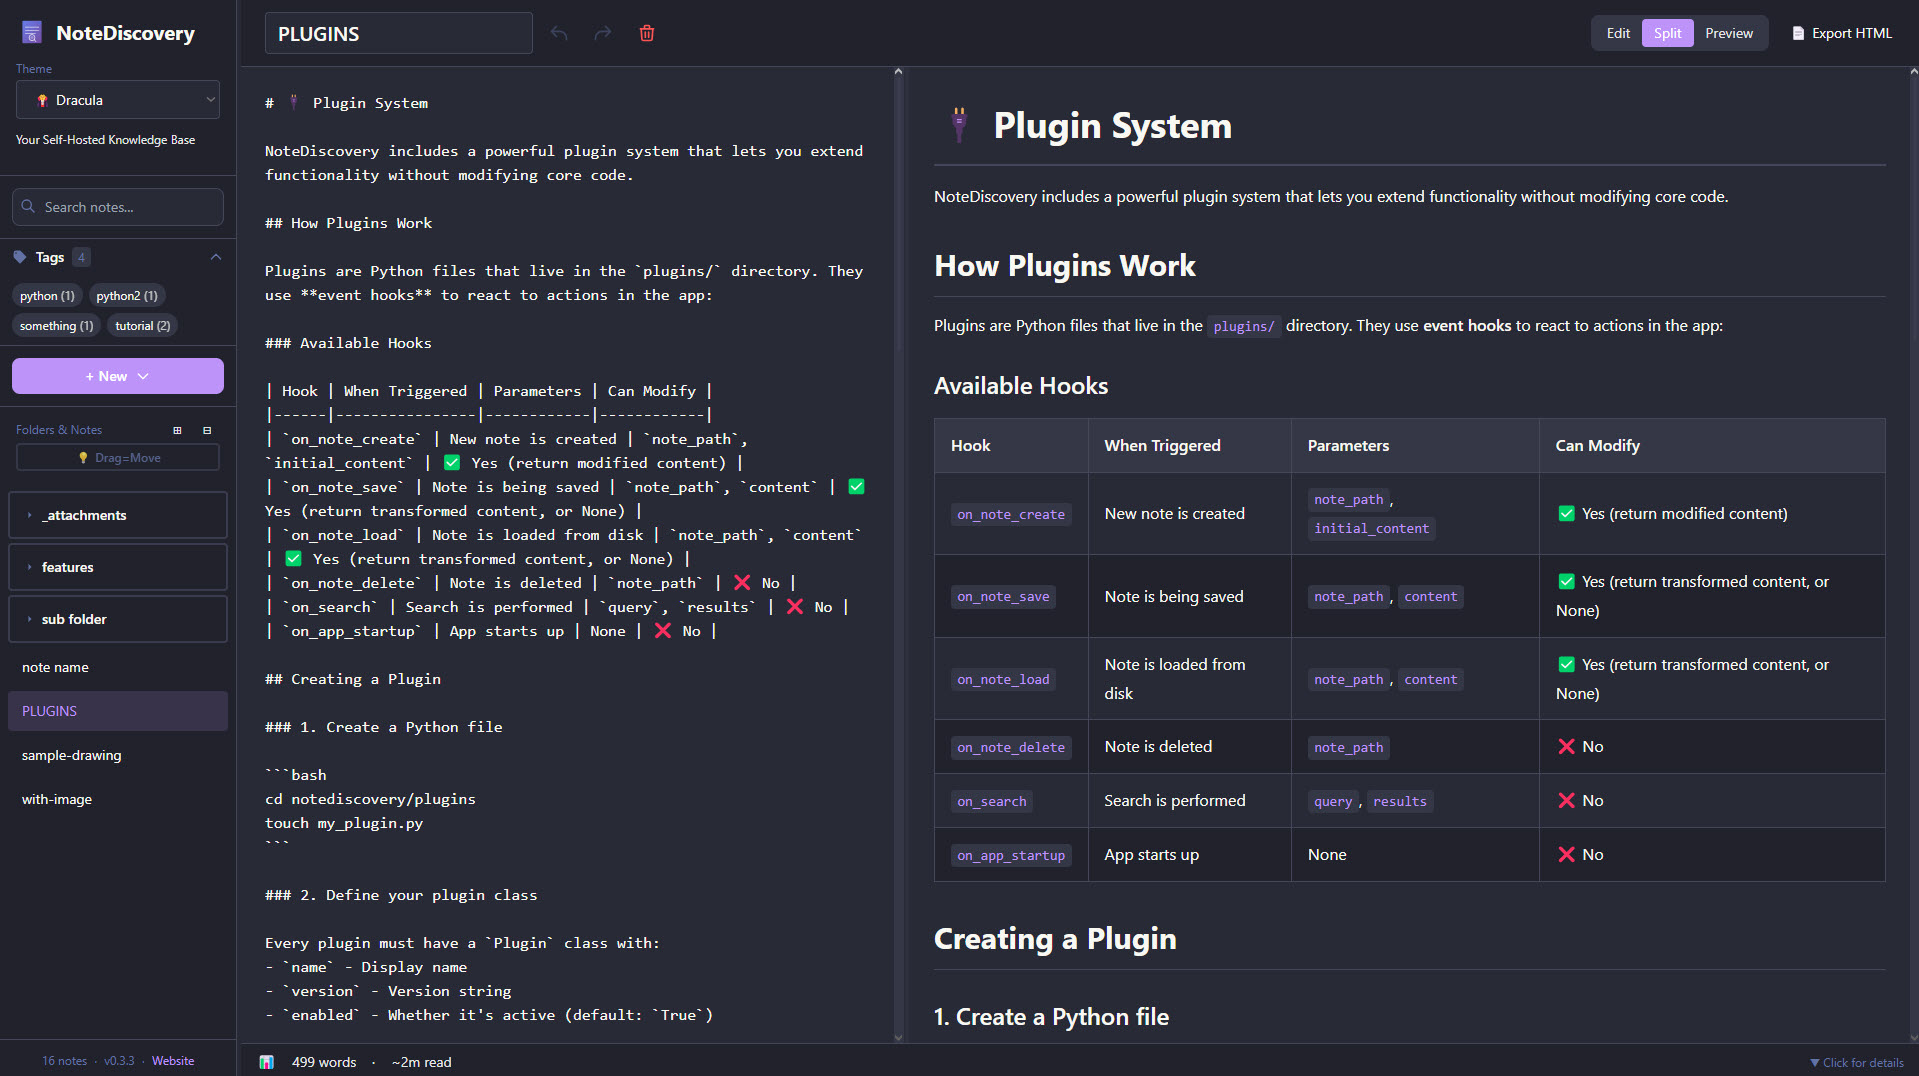Click the v0.3.3 version text

pyautogui.click(x=119, y=1061)
